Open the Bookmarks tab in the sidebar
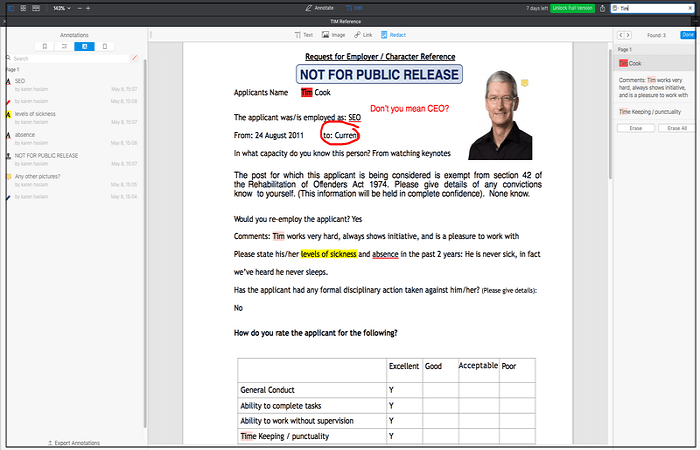The image size is (700, 450). 45,46
